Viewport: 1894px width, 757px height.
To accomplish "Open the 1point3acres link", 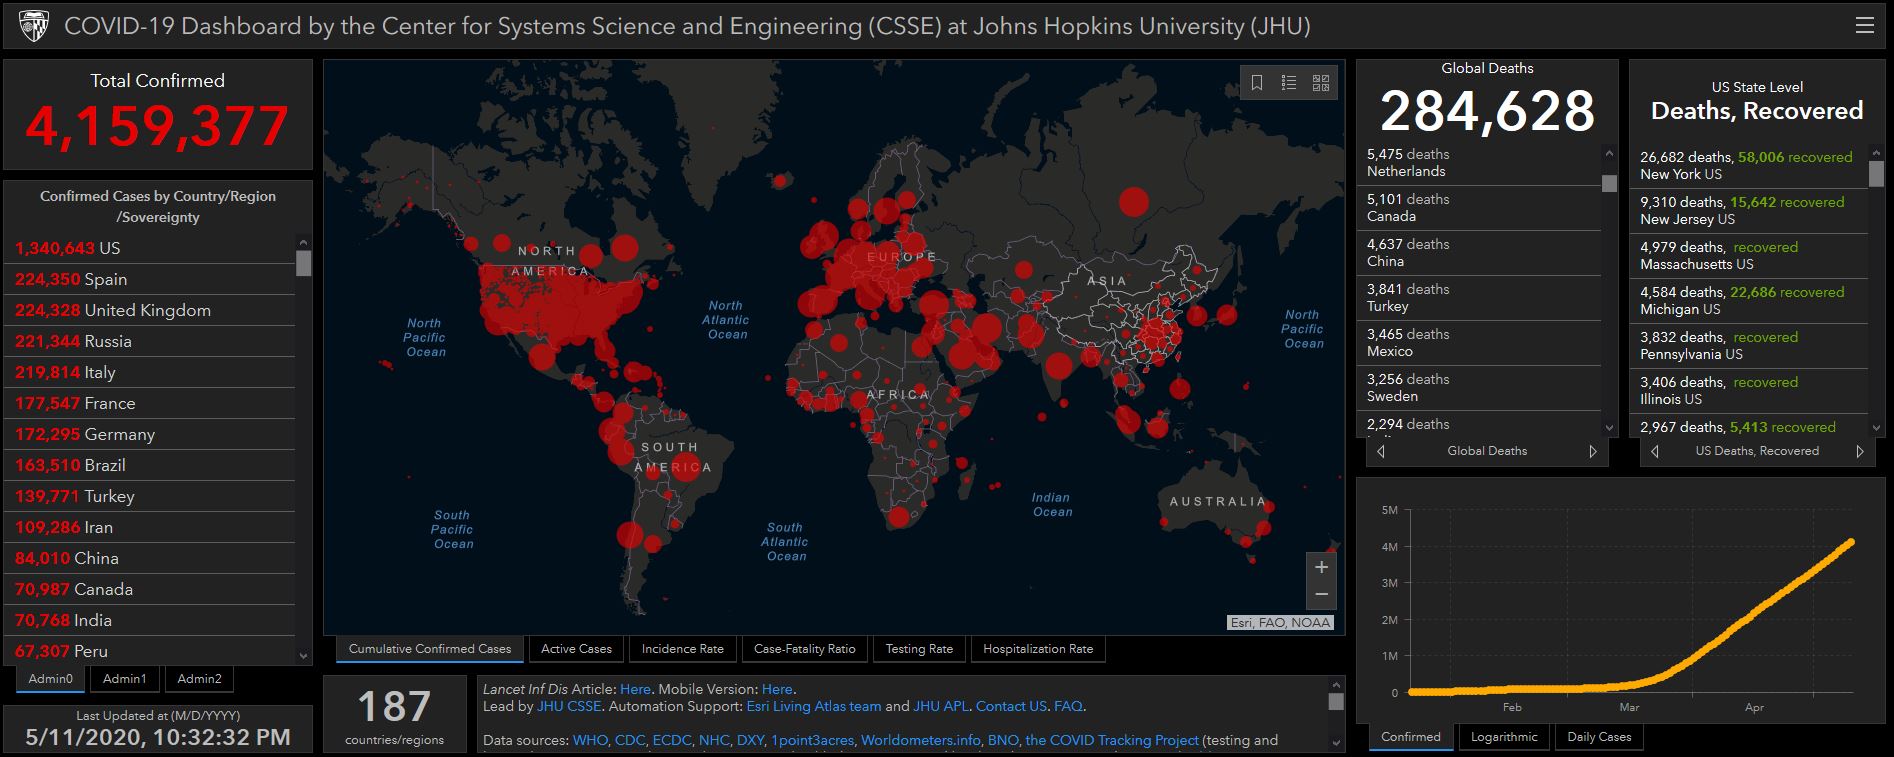I will point(812,741).
